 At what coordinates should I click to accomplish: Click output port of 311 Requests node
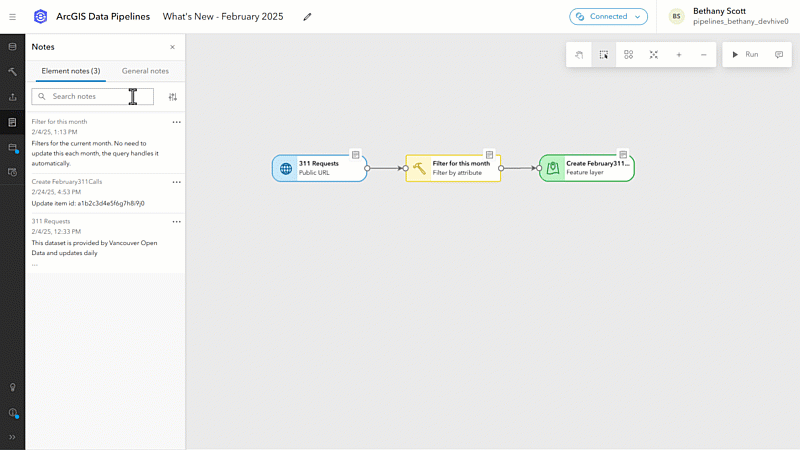click(x=367, y=168)
